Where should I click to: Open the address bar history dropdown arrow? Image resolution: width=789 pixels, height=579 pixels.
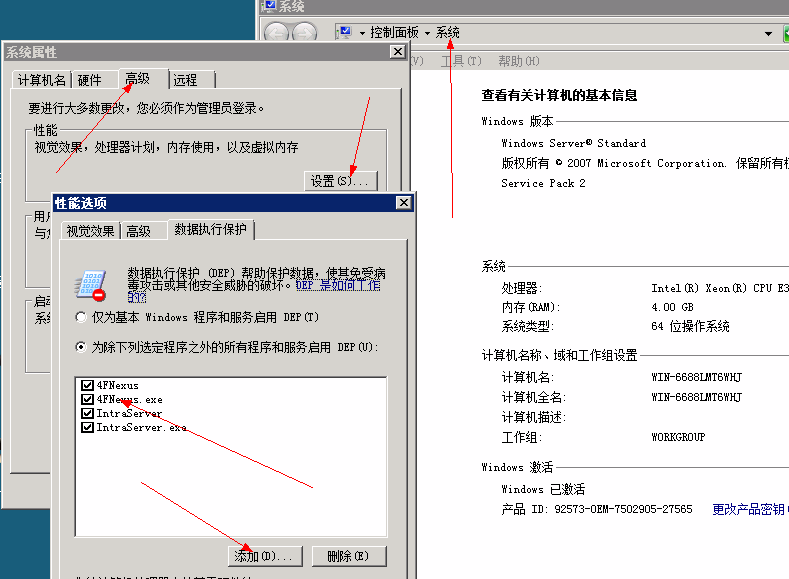click(768, 33)
